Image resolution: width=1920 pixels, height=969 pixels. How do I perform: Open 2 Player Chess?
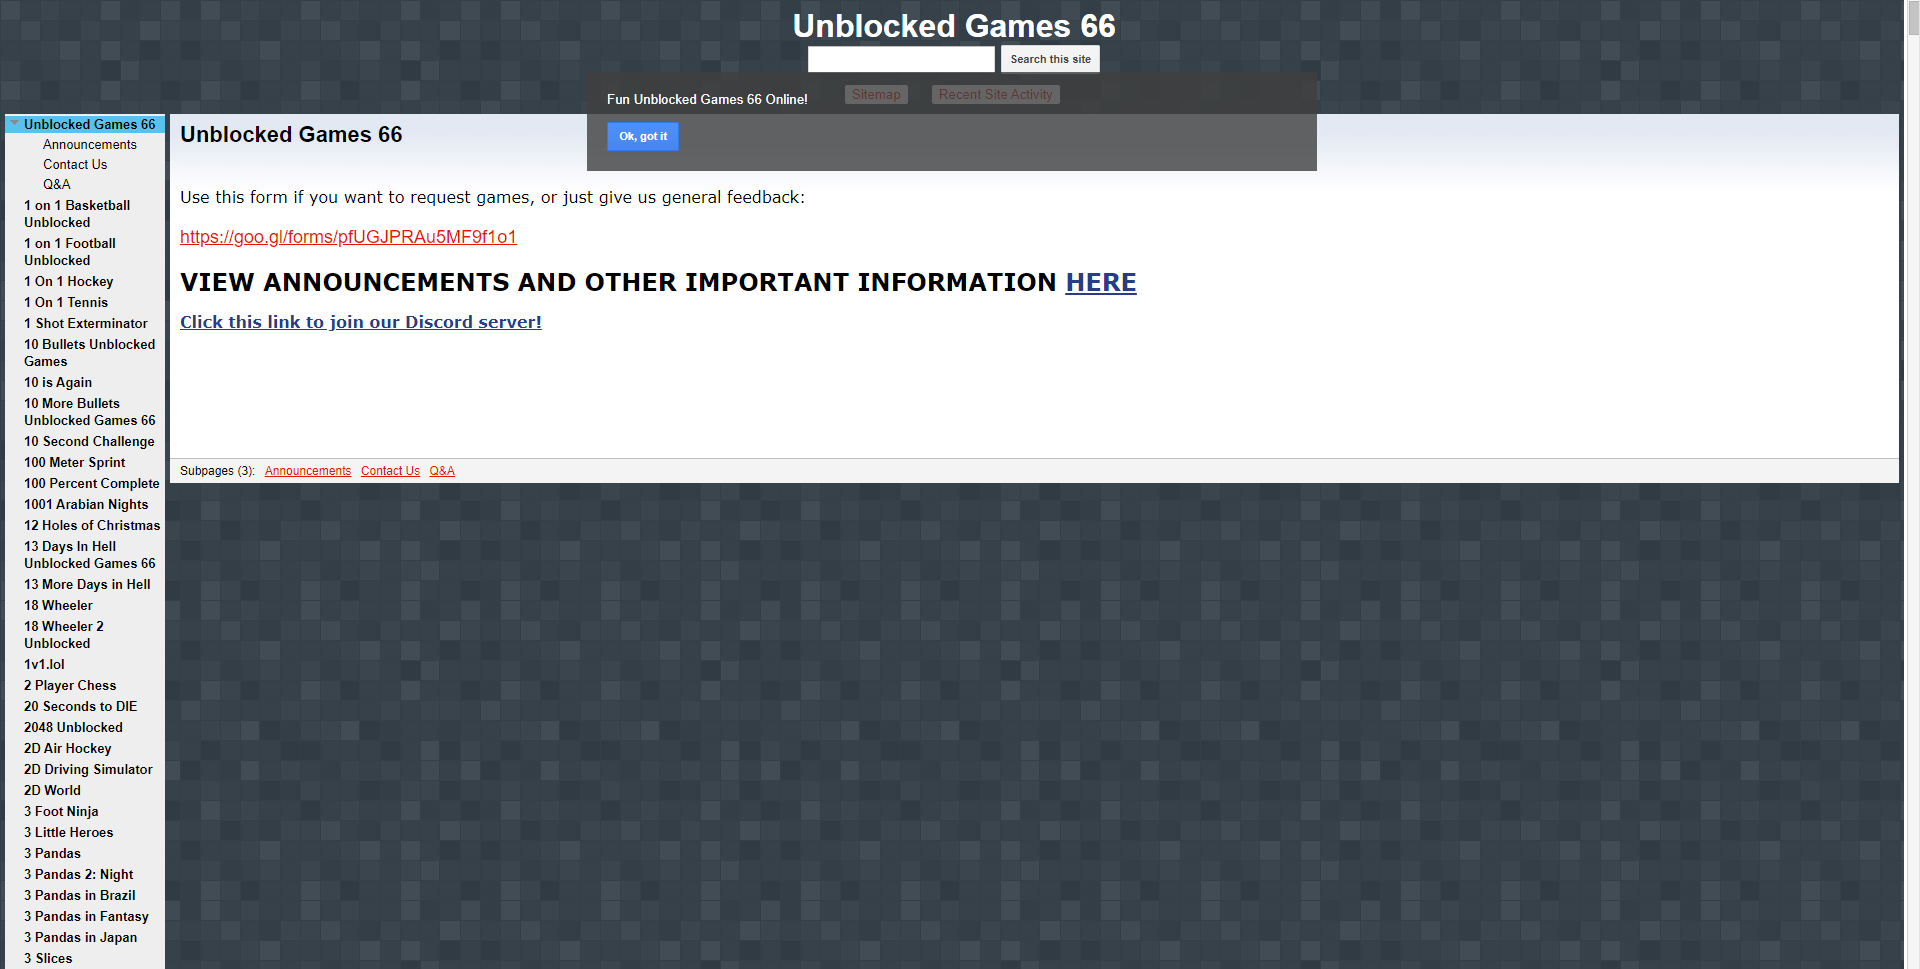(70, 686)
